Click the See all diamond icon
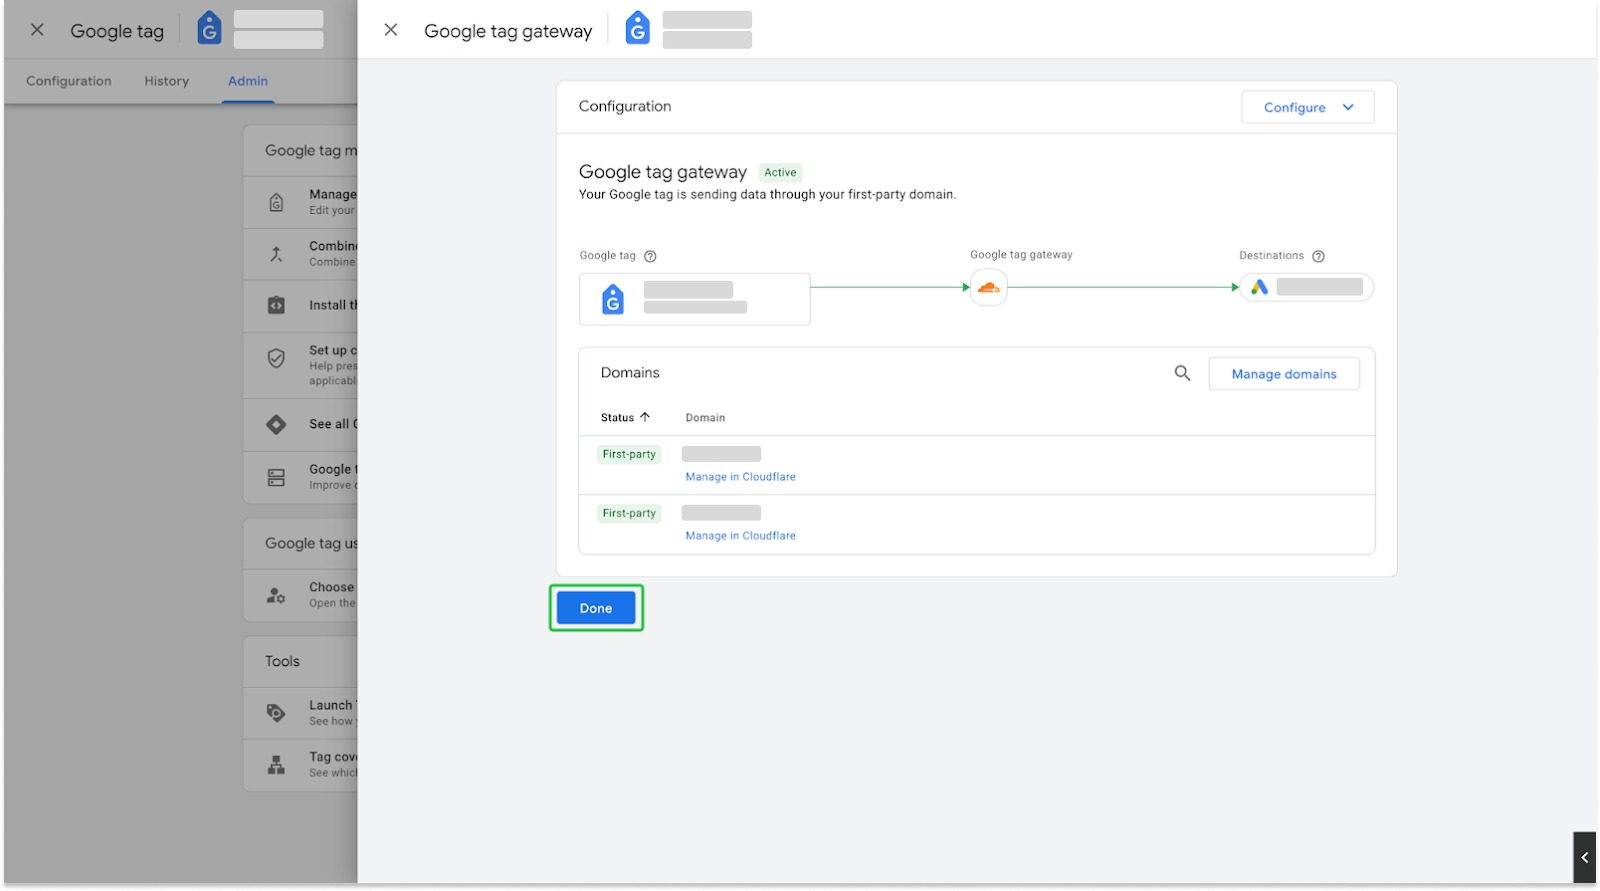The image size is (1600, 891). pyautogui.click(x=276, y=424)
